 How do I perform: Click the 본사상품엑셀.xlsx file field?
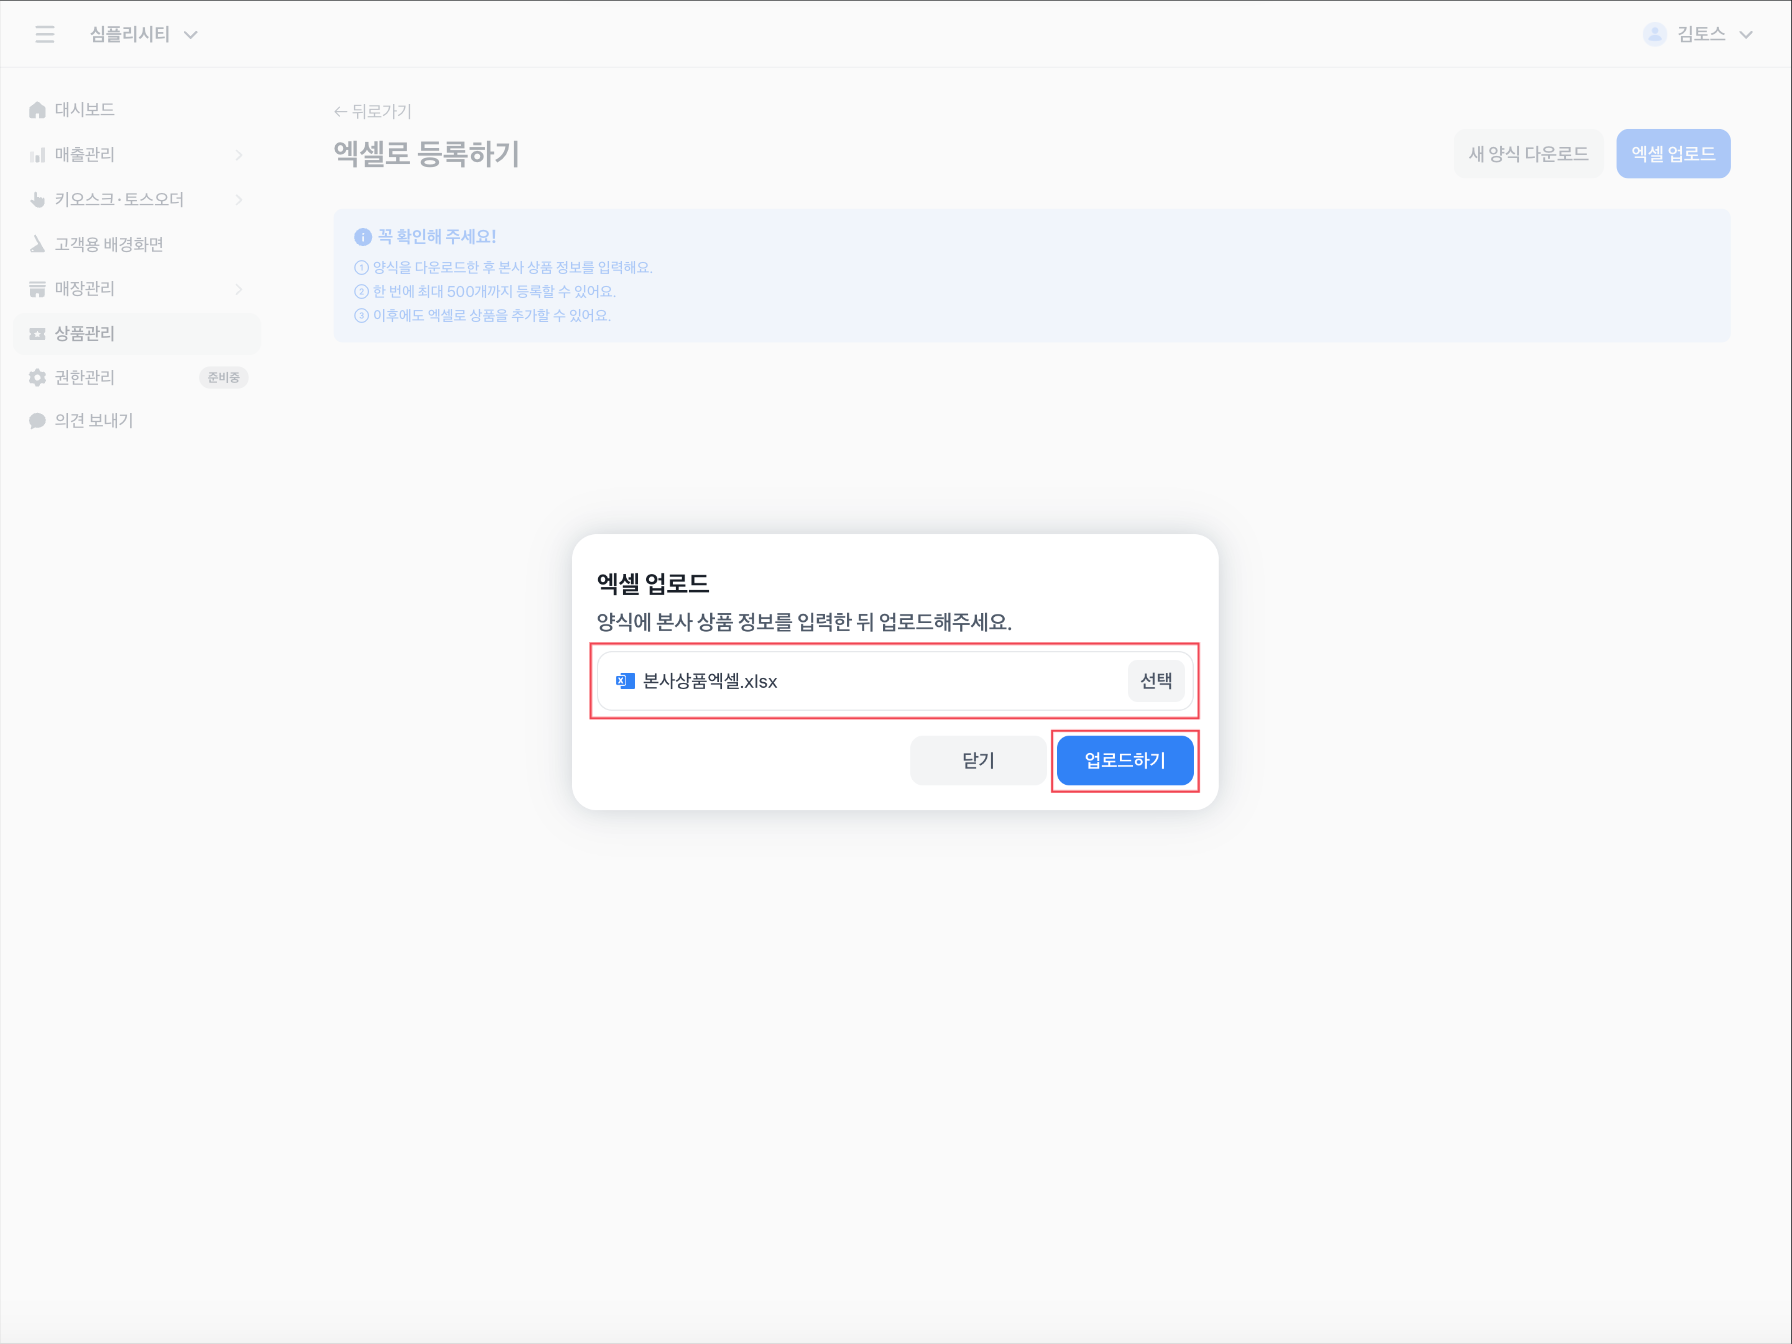point(895,681)
